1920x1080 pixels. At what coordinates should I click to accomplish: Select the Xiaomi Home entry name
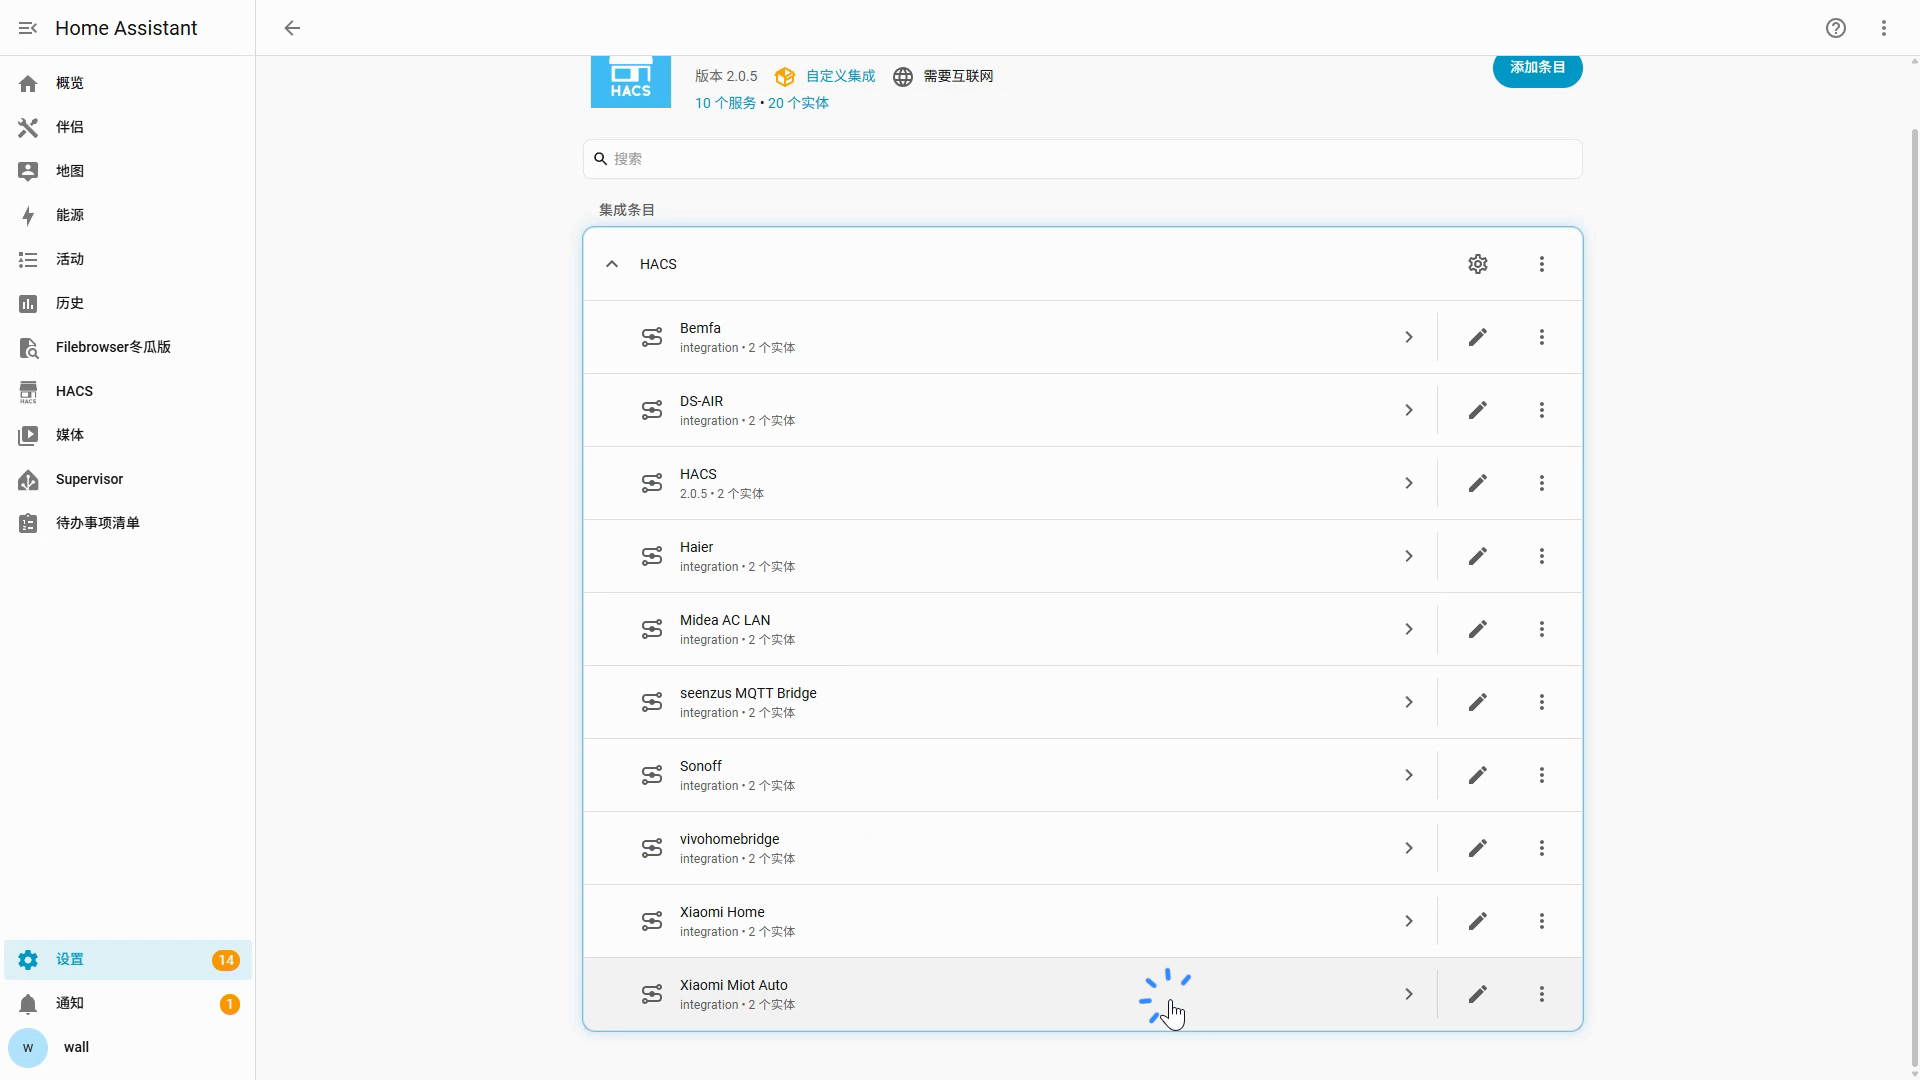point(722,912)
